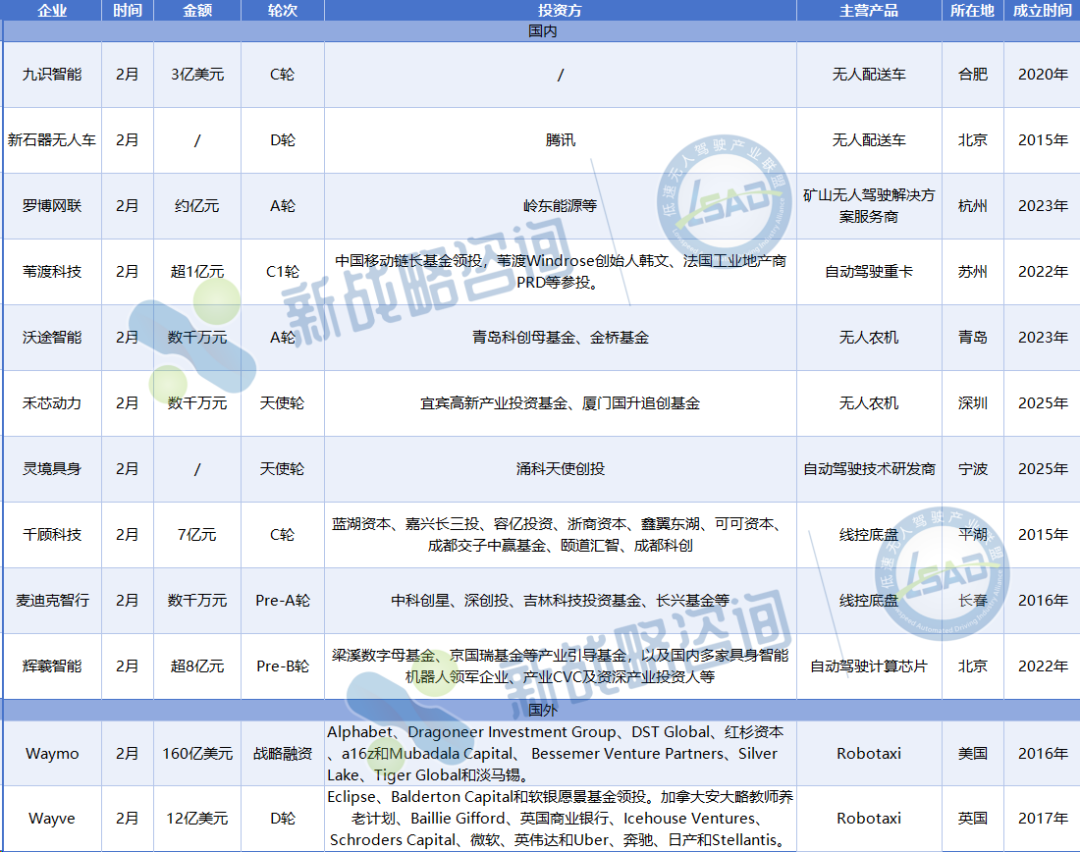Select the 160亿美元 amount cell

tap(197, 753)
